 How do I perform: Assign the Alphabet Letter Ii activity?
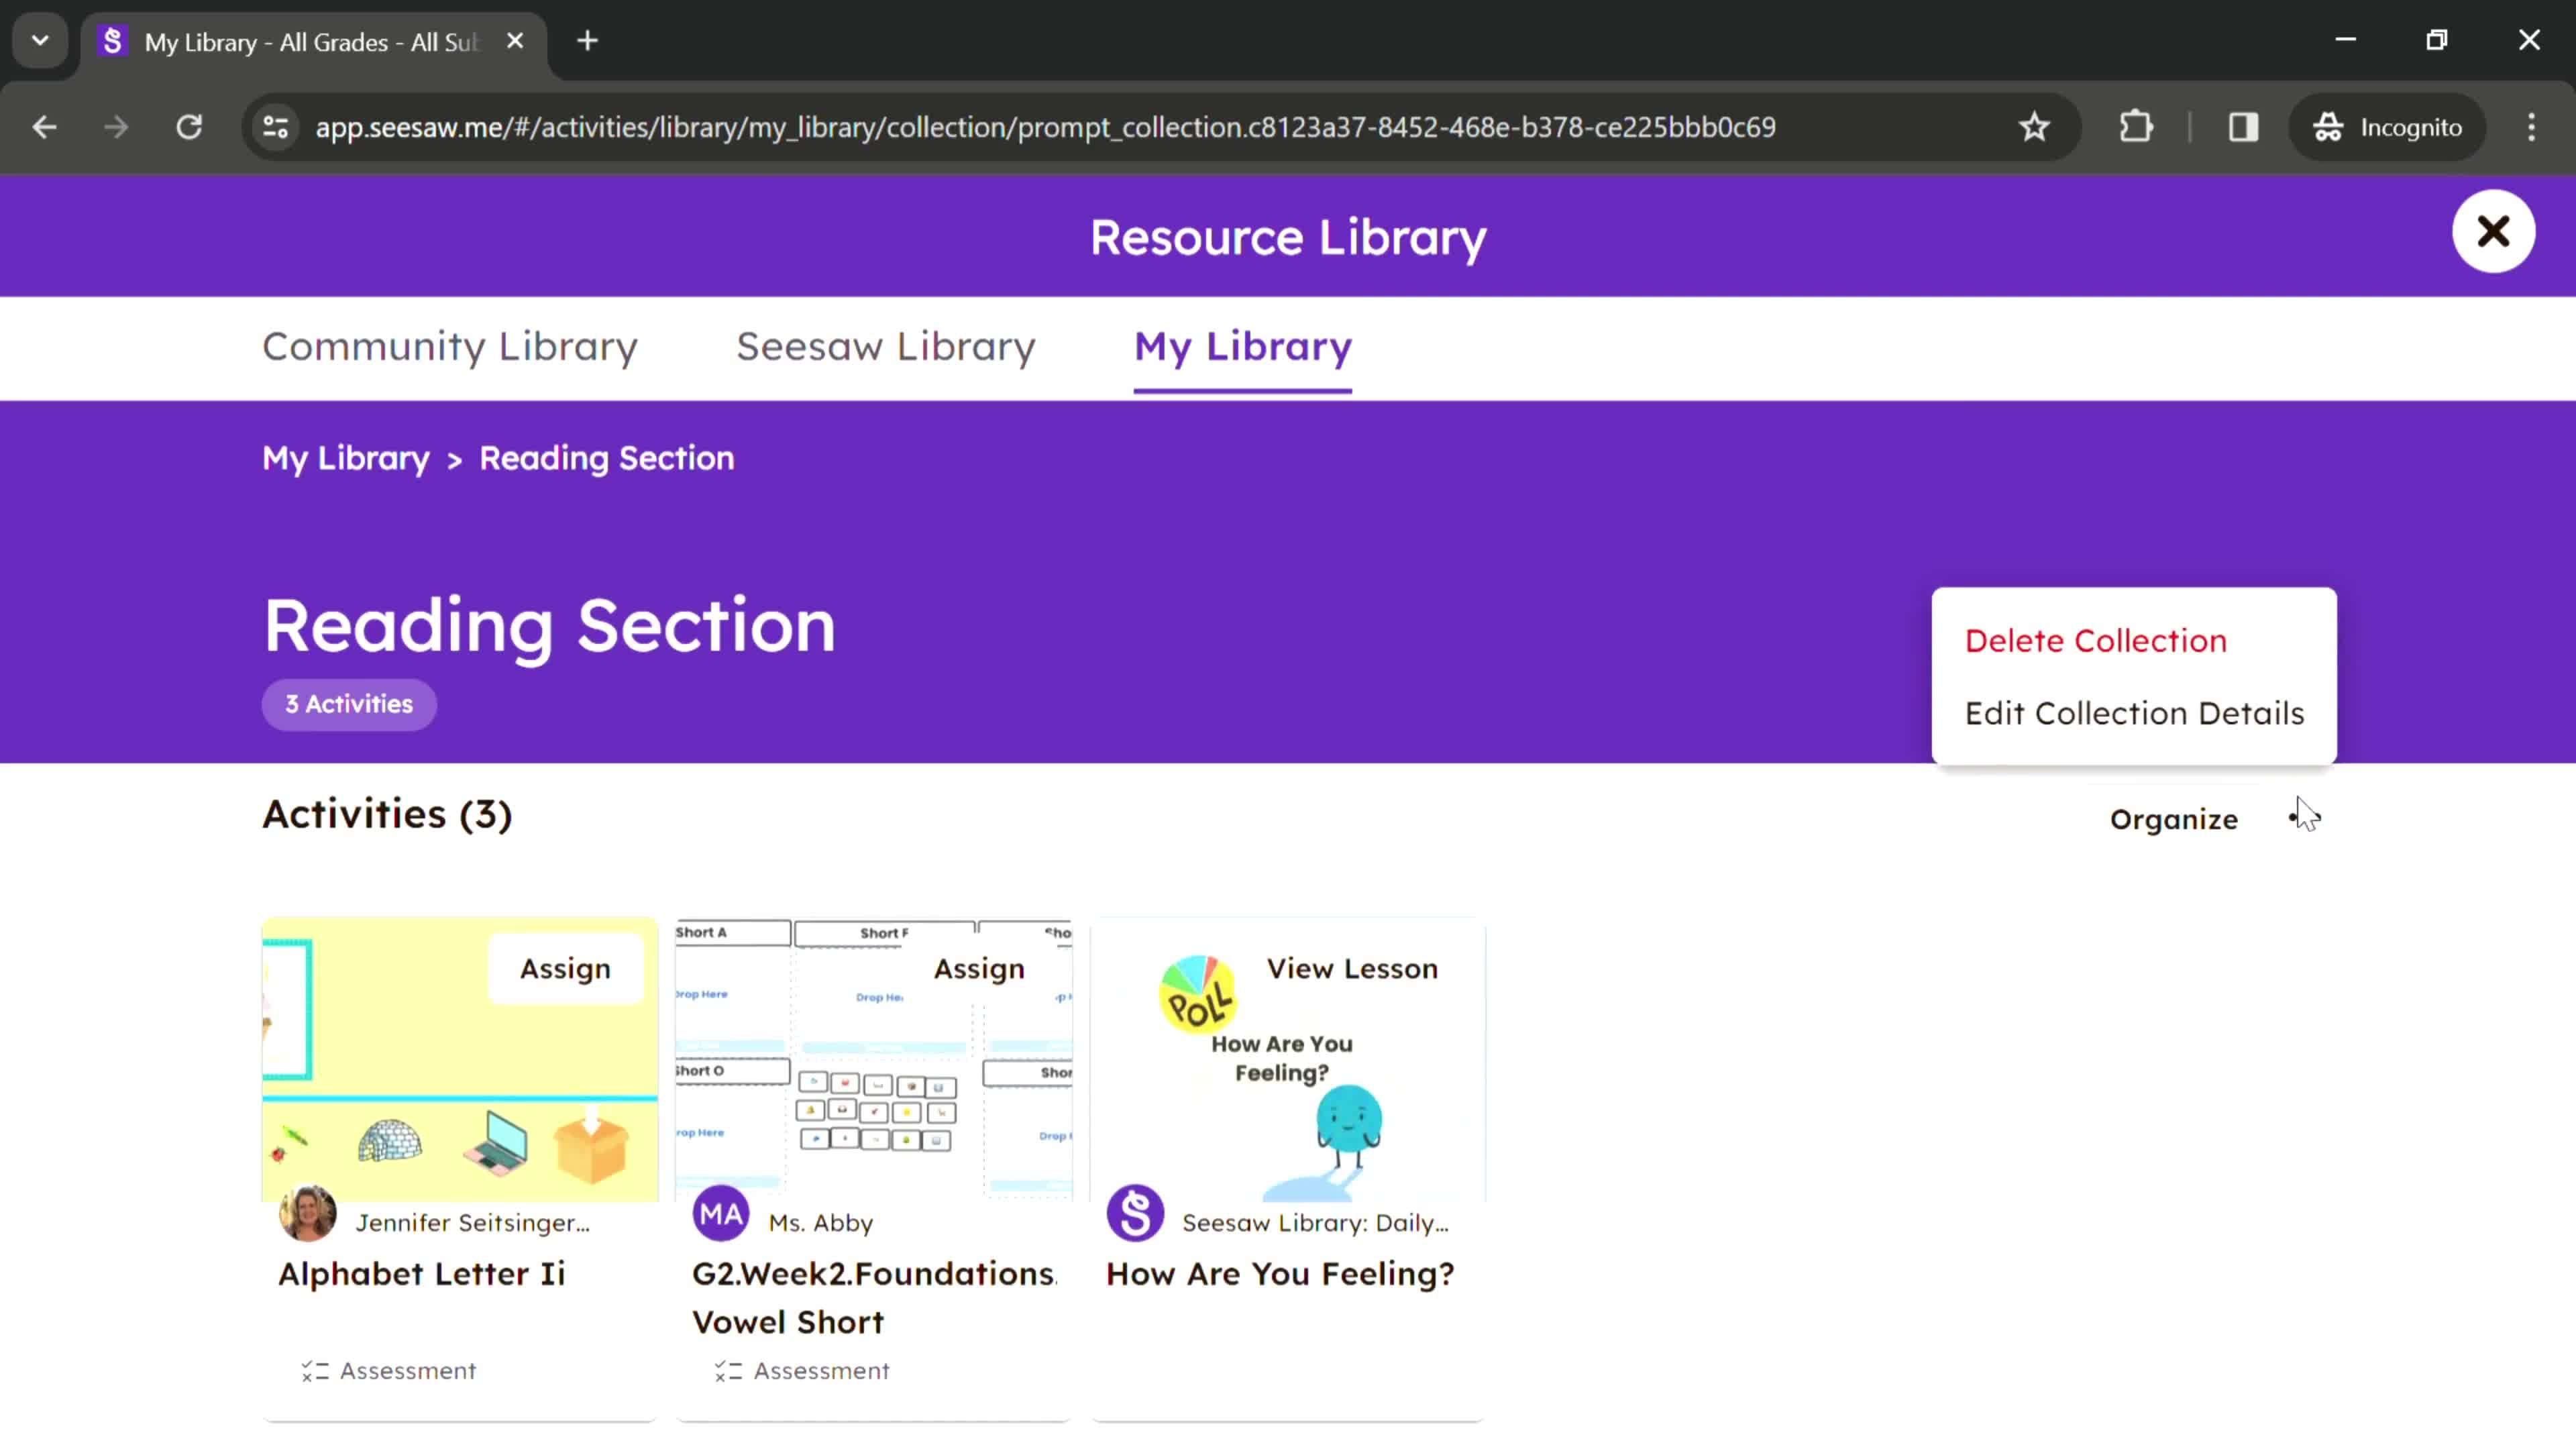pyautogui.click(x=564, y=968)
